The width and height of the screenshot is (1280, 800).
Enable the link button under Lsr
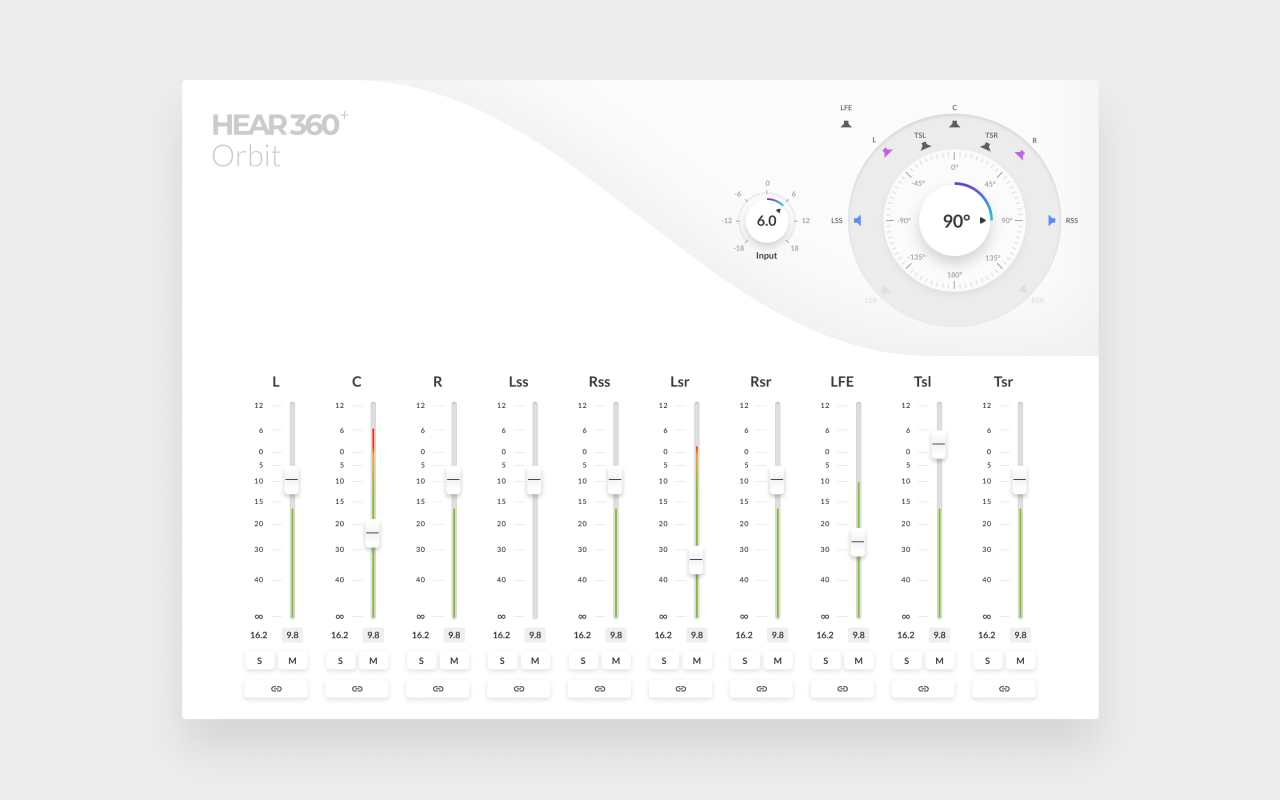pos(680,688)
